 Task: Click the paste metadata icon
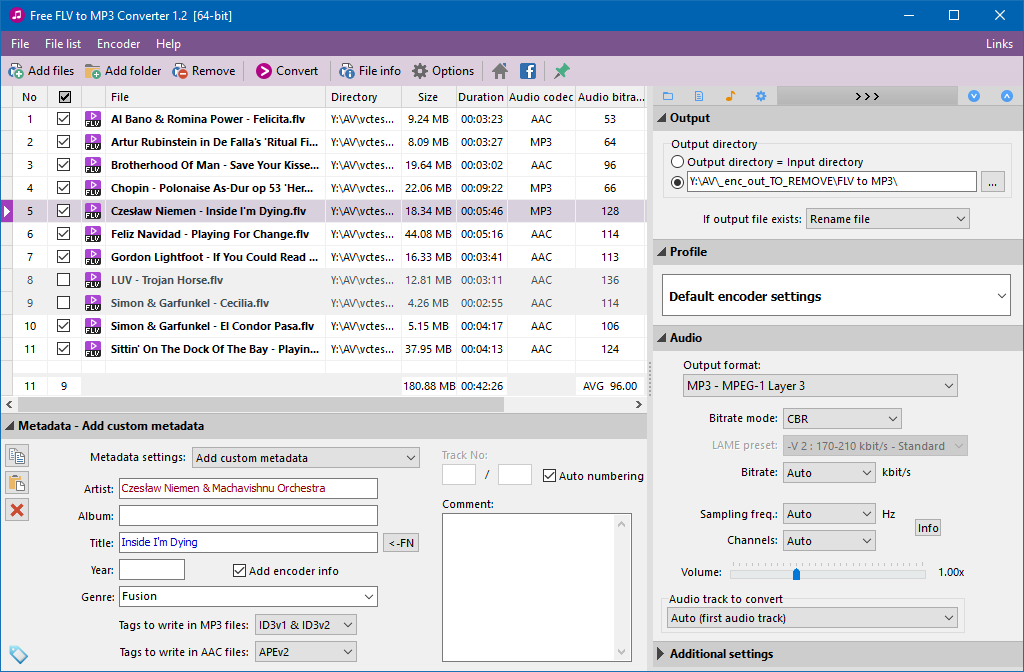coord(17,483)
